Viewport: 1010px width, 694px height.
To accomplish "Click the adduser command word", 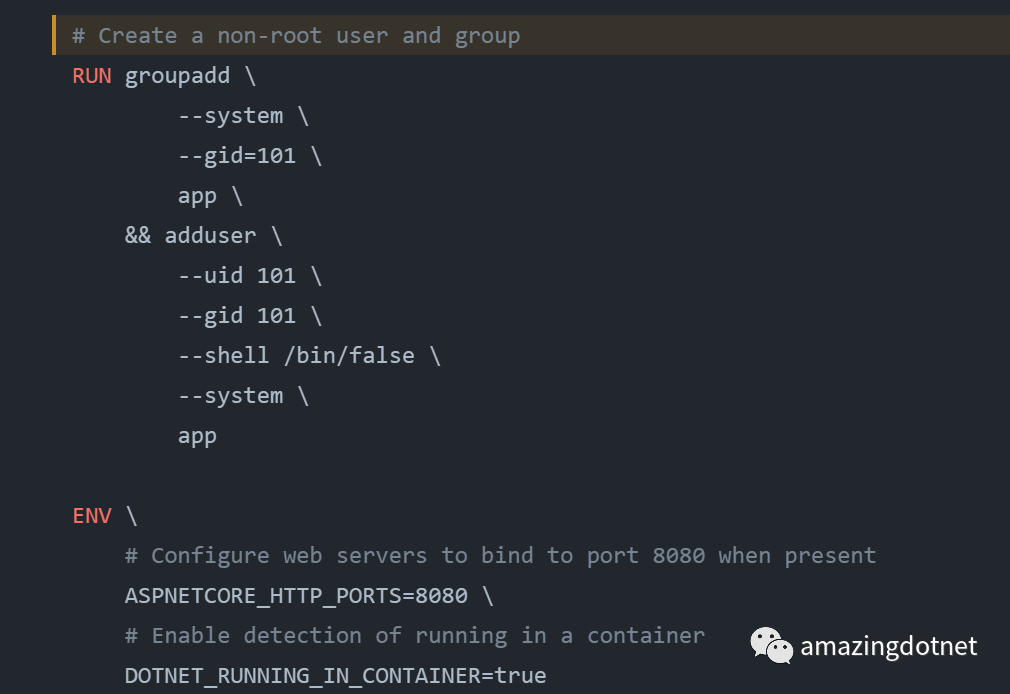I will point(210,236).
